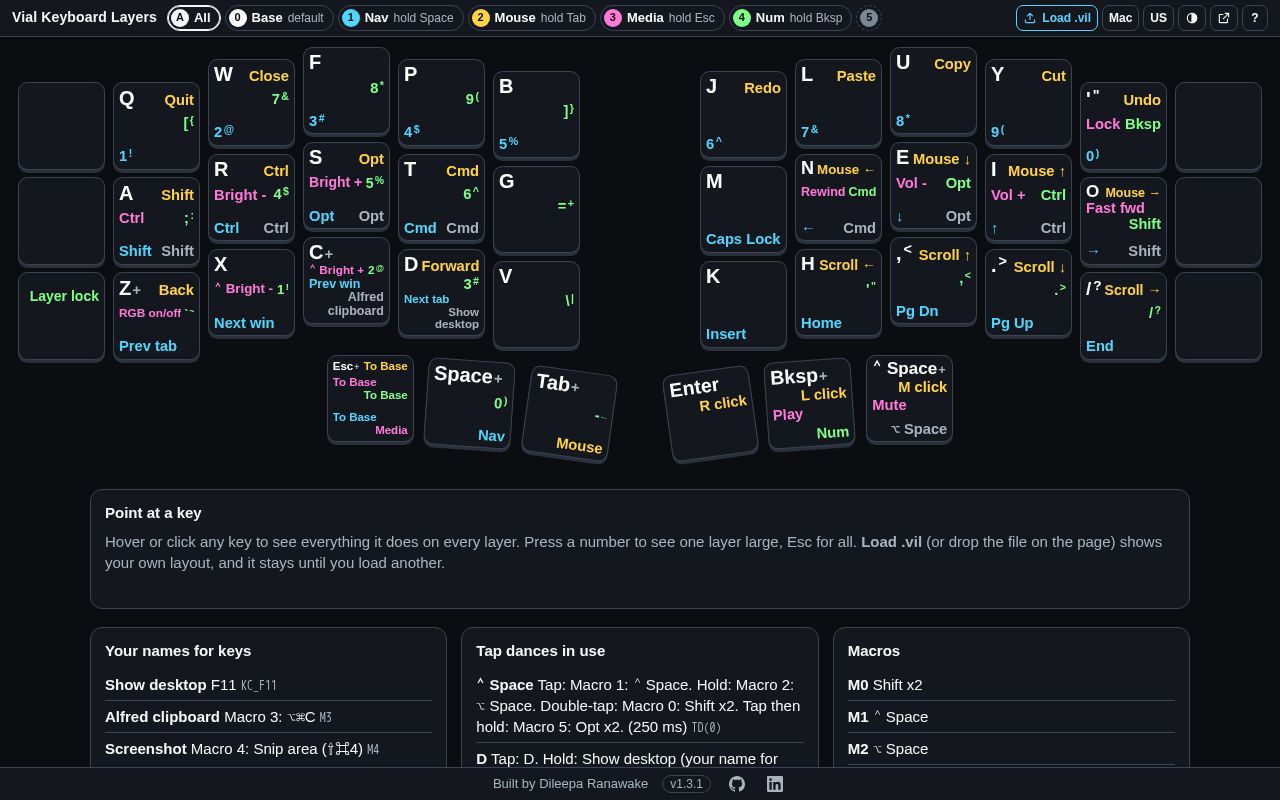Image resolution: width=1280 pixels, height=800 pixels.
Task: Select the Base default layer tab
Action: coord(280,18)
